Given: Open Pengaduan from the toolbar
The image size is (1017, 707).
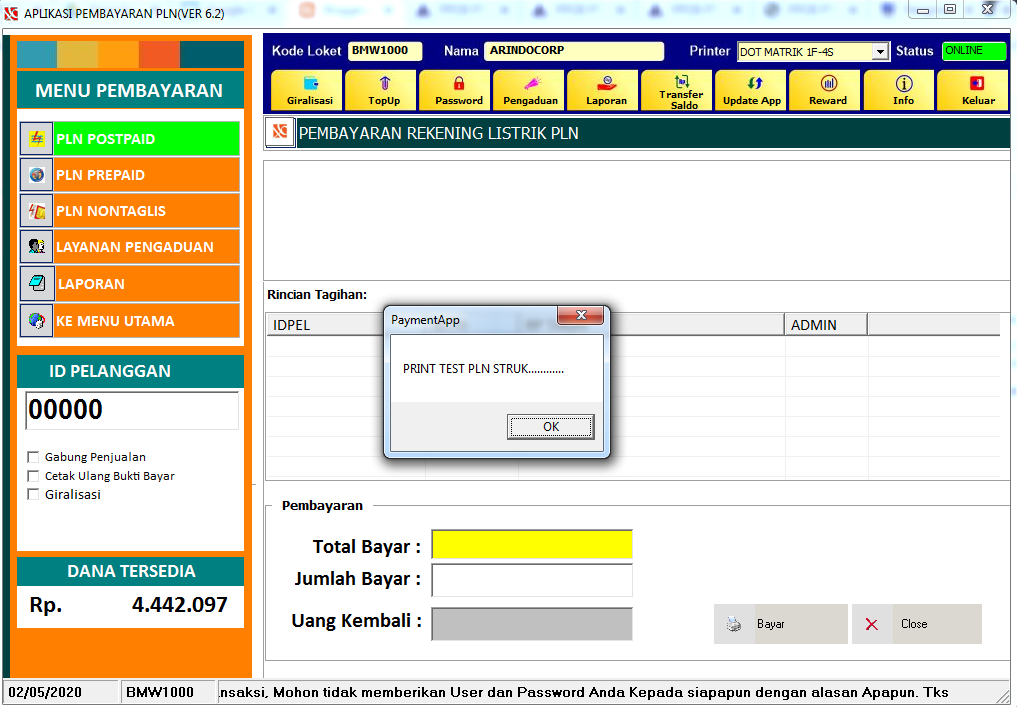Looking at the screenshot, I should pyautogui.click(x=529, y=90).
